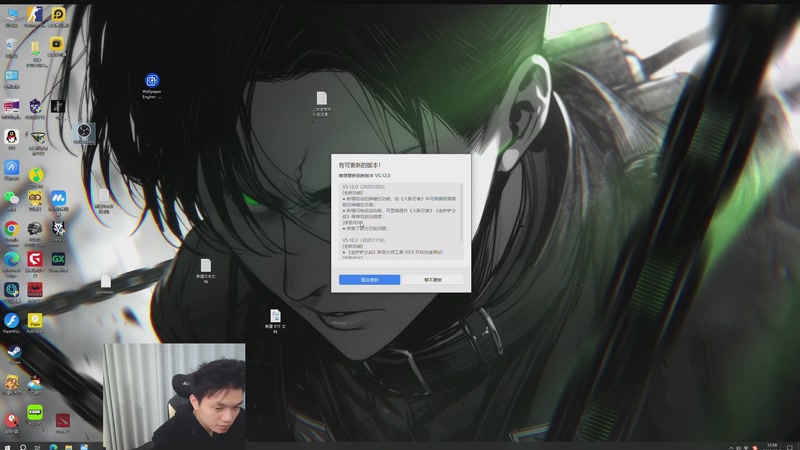
Task: Open the WeChat desktop icon
Action: [11, 200]
